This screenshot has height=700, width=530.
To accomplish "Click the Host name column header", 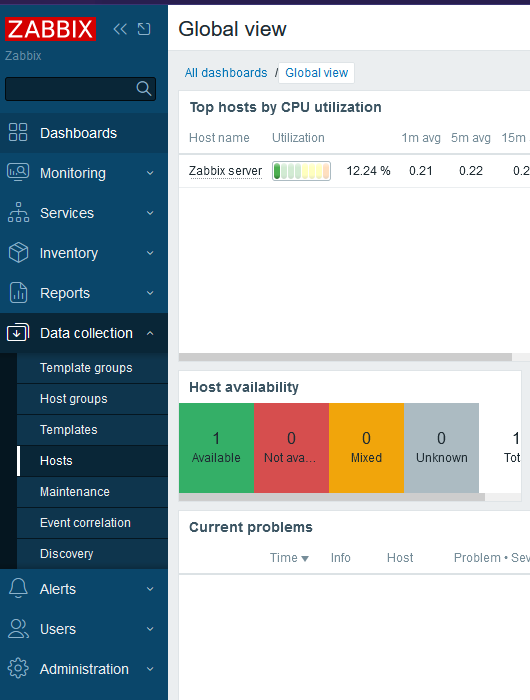I will click(219, 138).
